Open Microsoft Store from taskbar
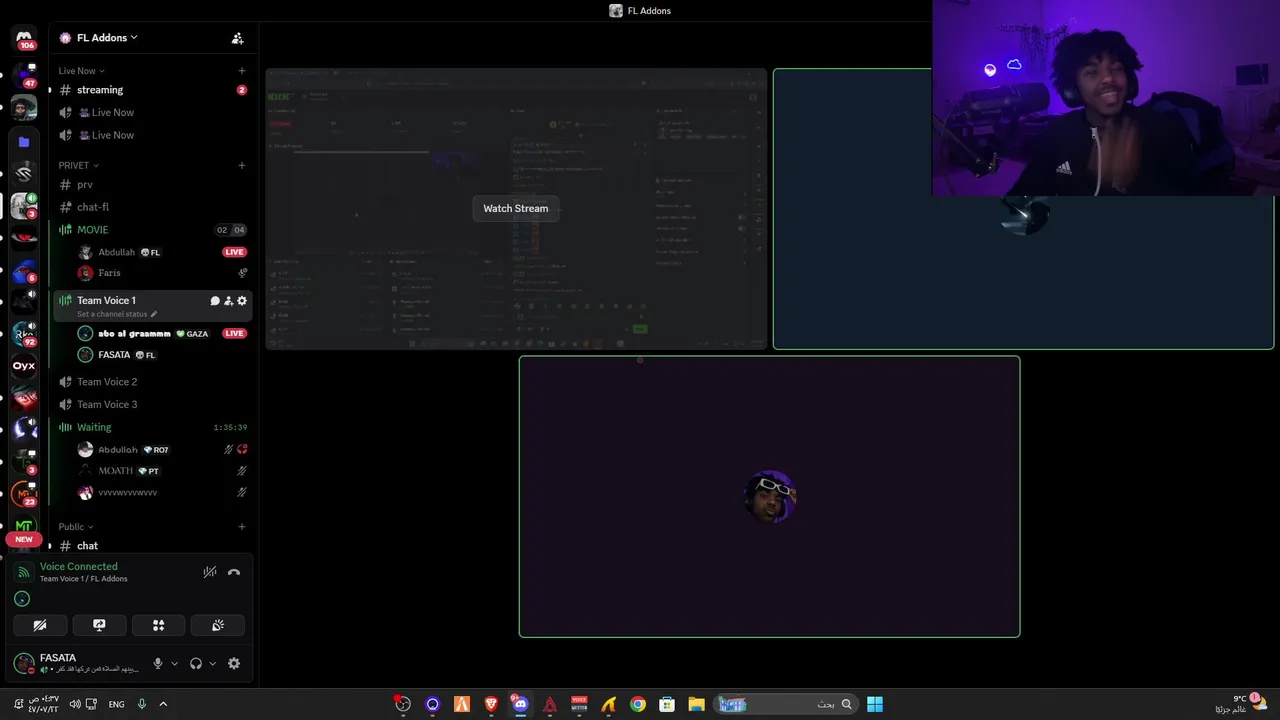Screen dimensions: 1280x720 point(667,704)
